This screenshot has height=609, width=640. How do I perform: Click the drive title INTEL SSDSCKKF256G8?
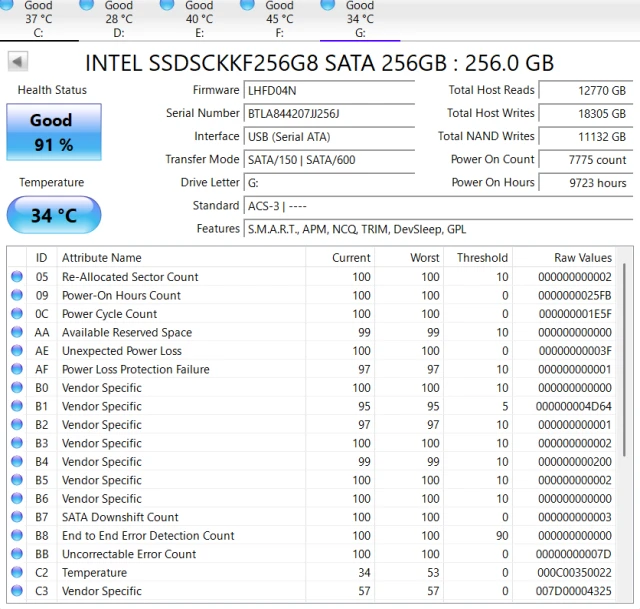click(x=319, y=63)
